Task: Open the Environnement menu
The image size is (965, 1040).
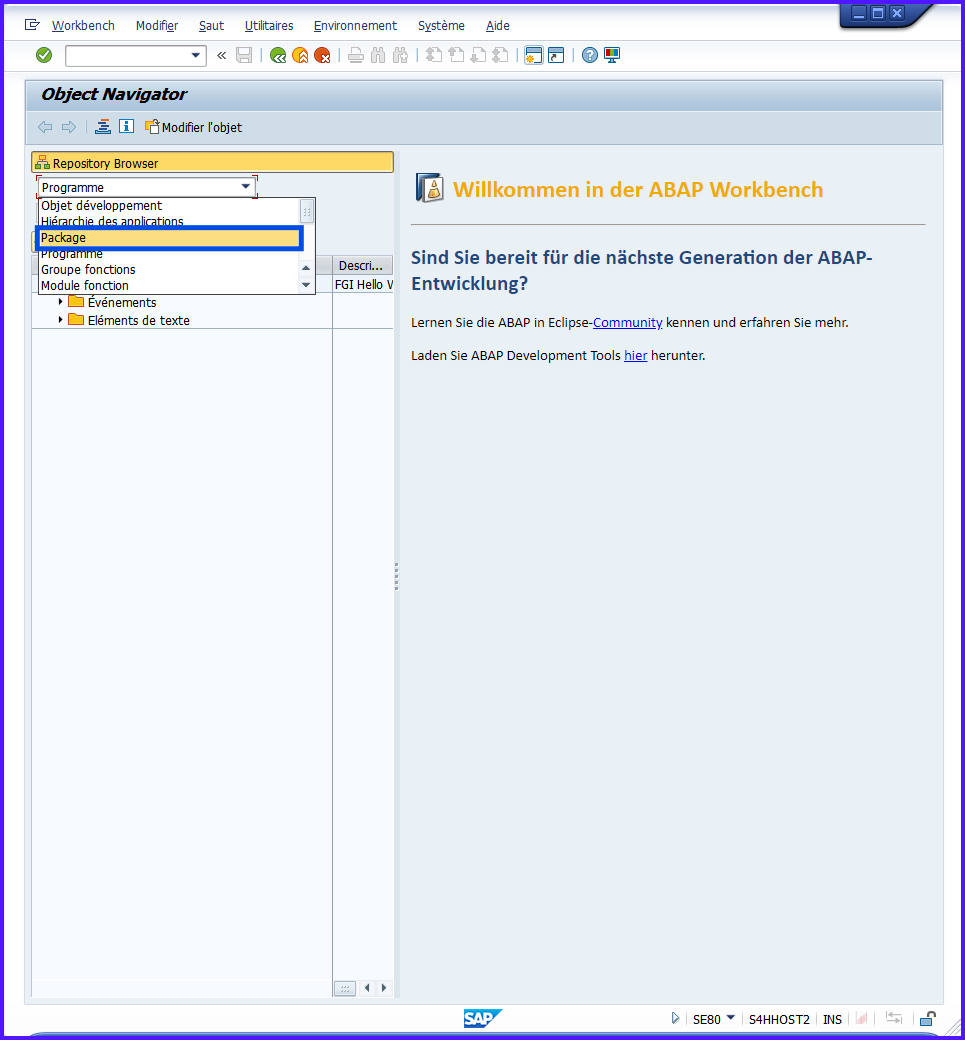Action: (355, 26)
